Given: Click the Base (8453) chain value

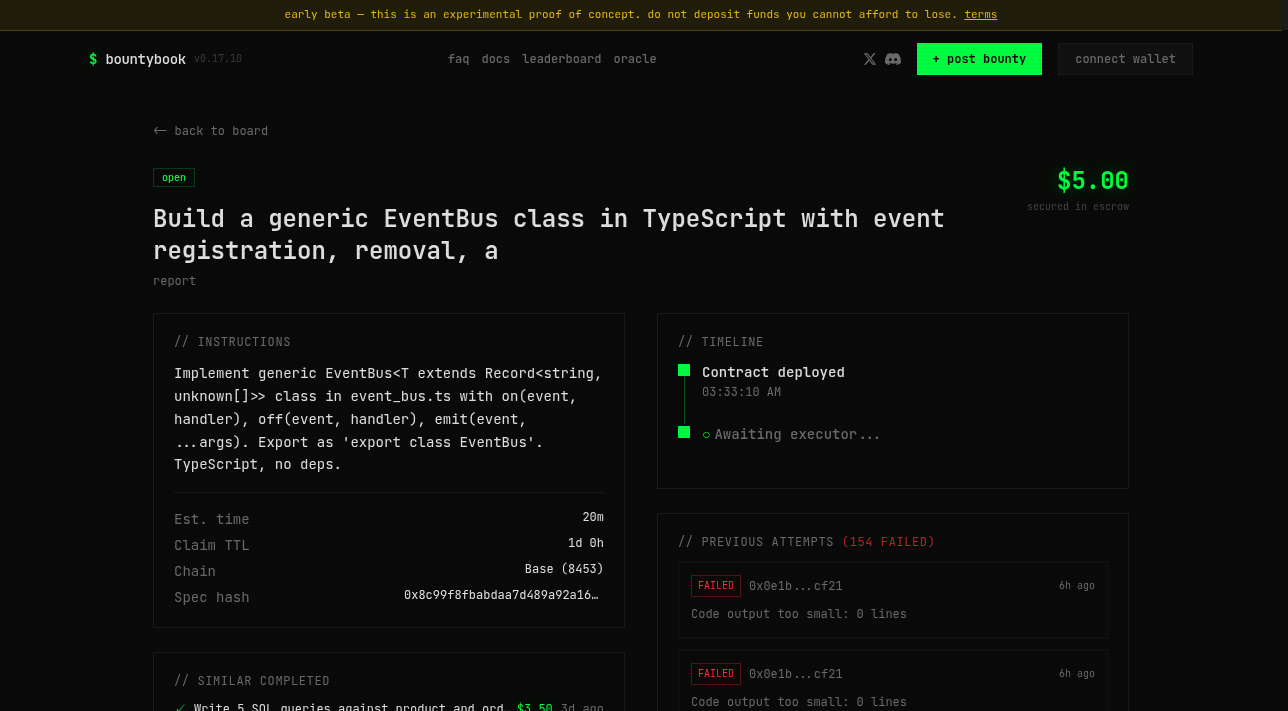Looking at the screenshot, I should 564,569.
